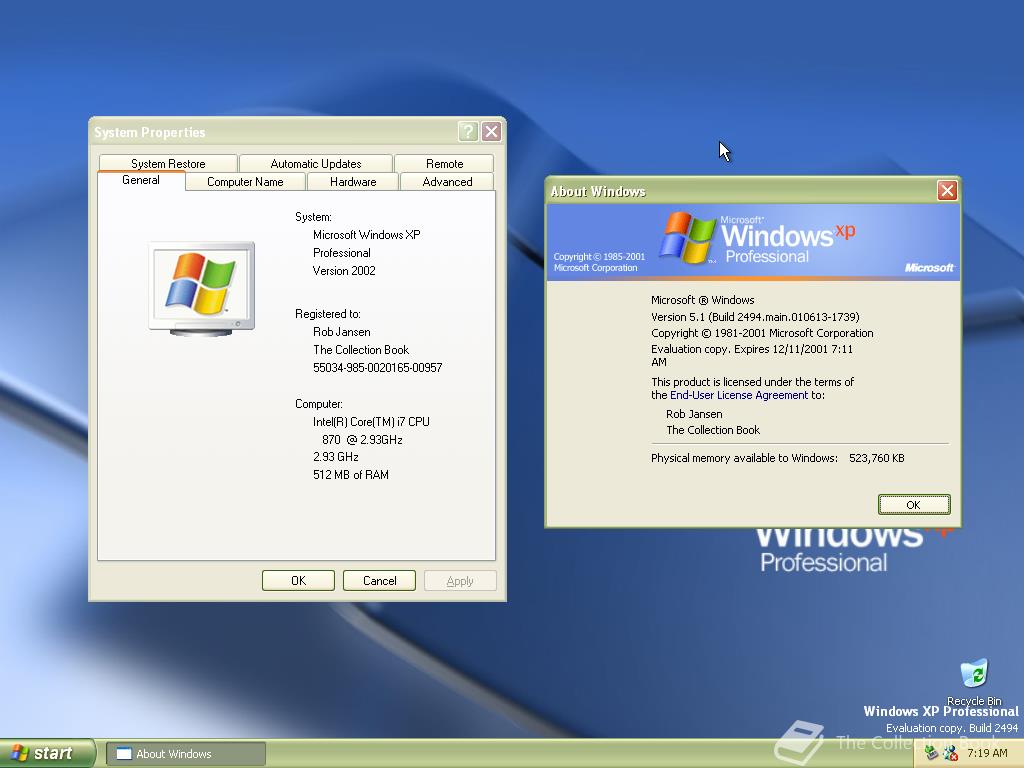Click the 'Microsoft ® Windows' line
Screen dimensions: 1024x768
703,300
